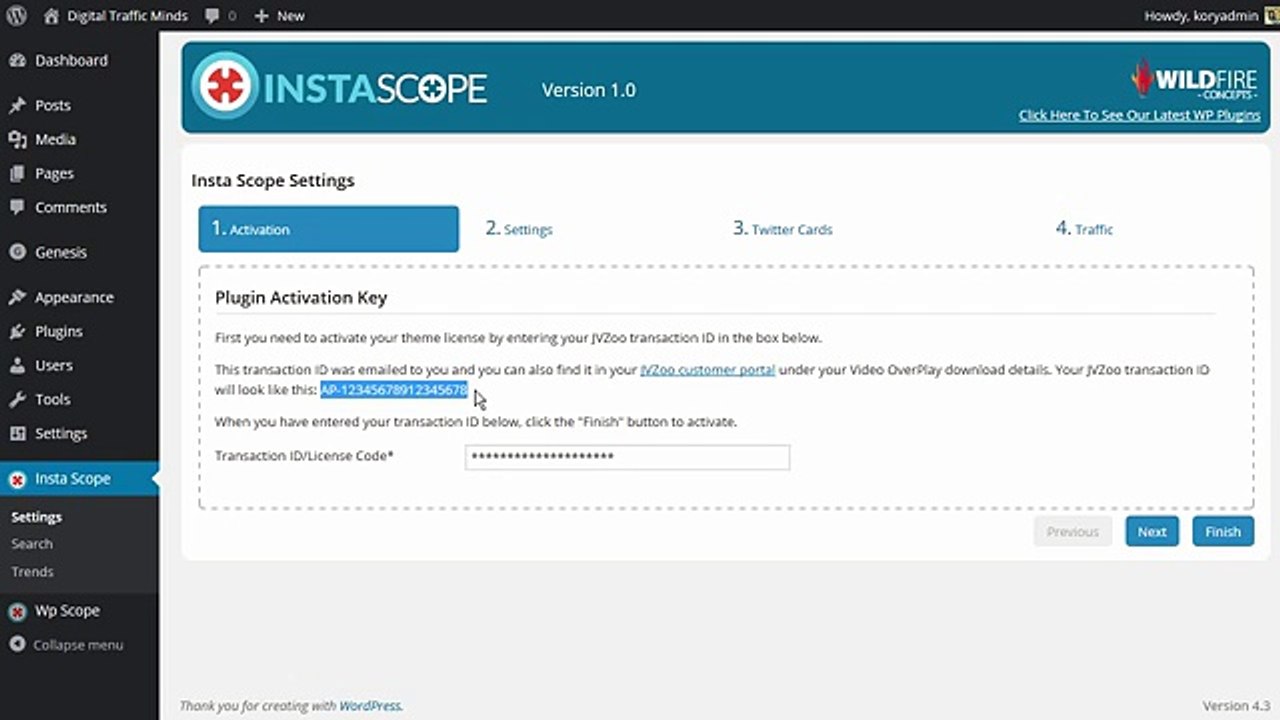Click the Users person icon

tap(17, 365)
